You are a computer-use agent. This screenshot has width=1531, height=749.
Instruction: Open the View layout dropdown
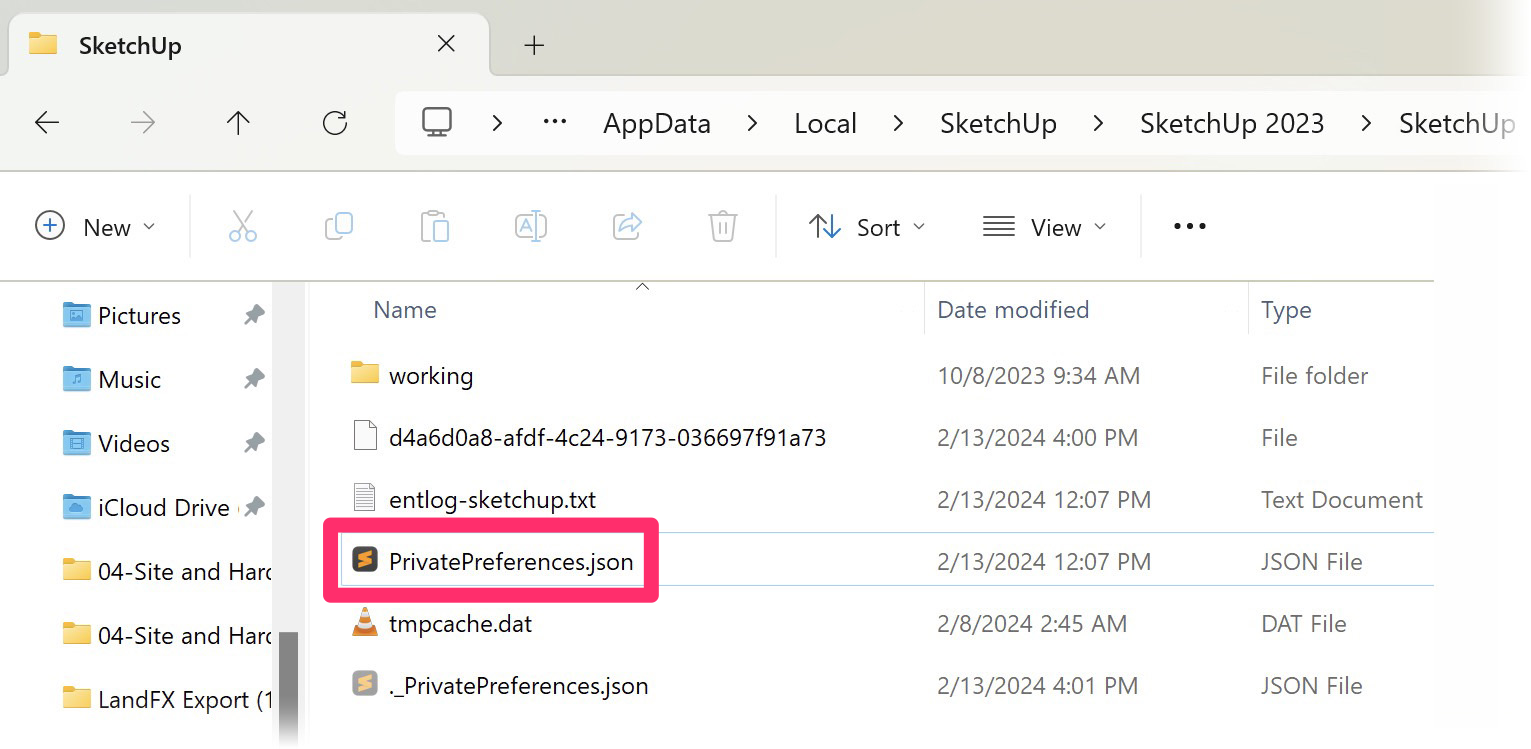[1044, 227]
